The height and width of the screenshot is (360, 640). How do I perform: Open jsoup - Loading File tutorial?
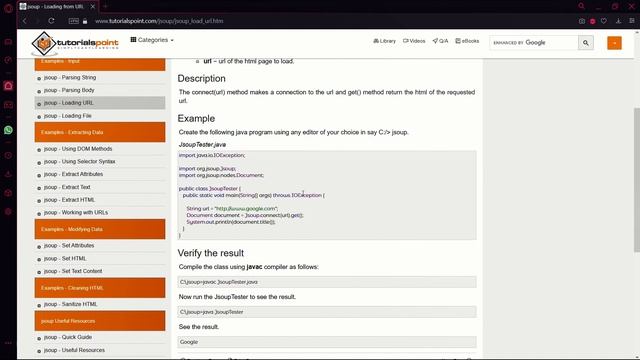coord(68,116)
